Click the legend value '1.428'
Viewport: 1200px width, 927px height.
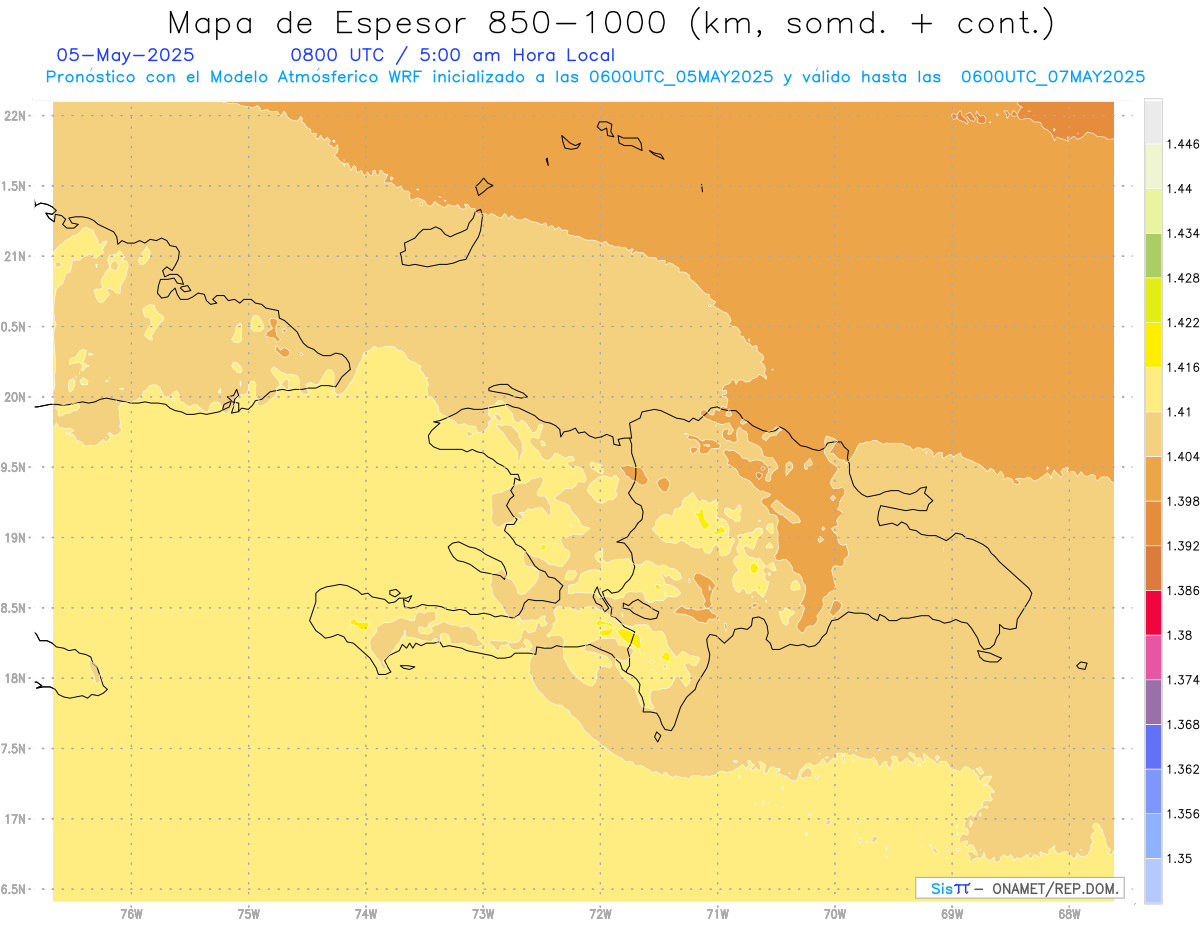click(x=1182, y=278)
